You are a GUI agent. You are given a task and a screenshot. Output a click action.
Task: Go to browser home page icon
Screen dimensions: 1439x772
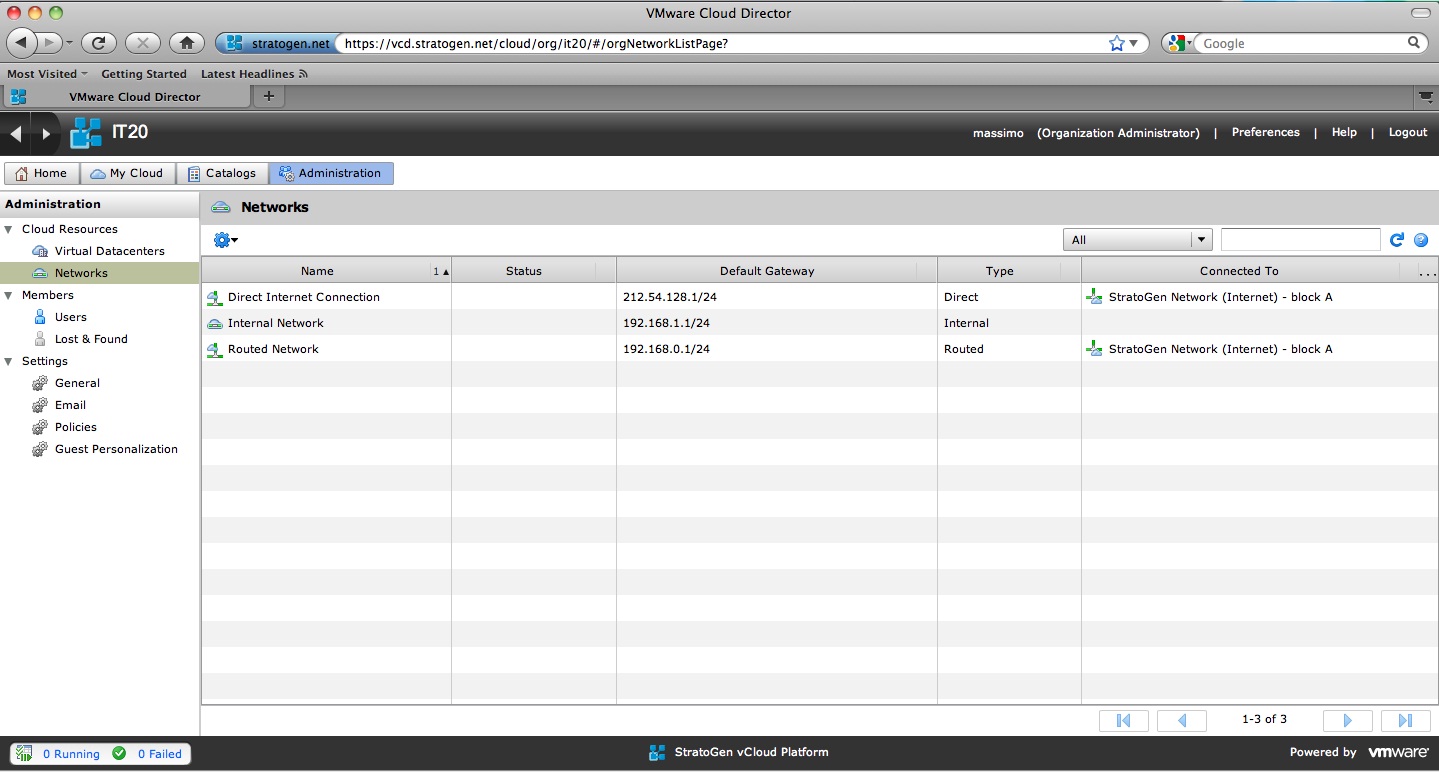pos(186,43)
